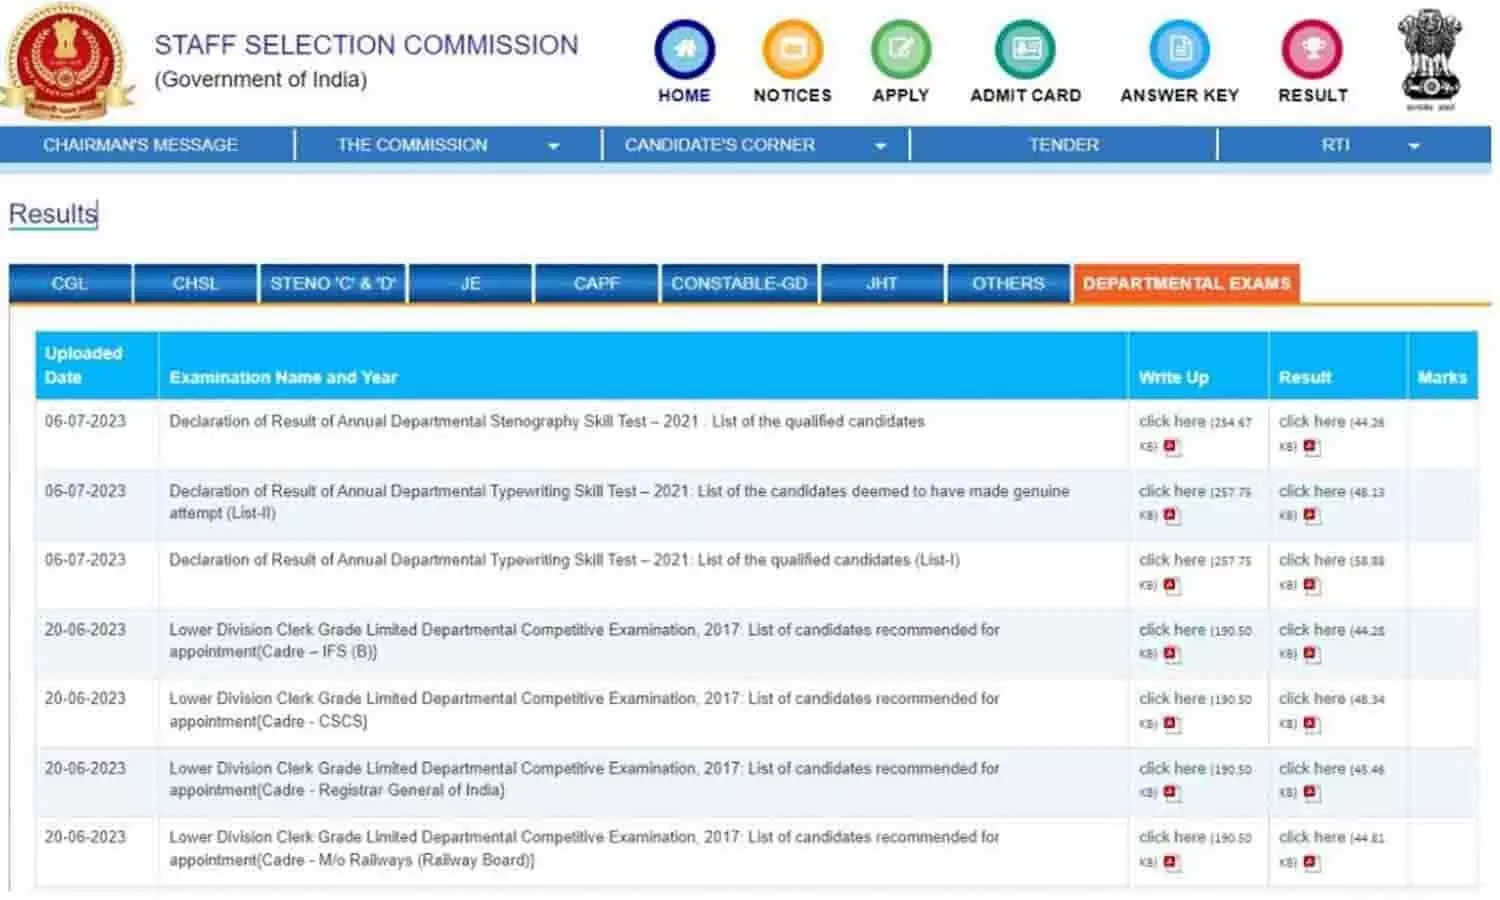Open the Admit Card icon
Viewport: 1500px width, 900px height.
point(1025,50)
